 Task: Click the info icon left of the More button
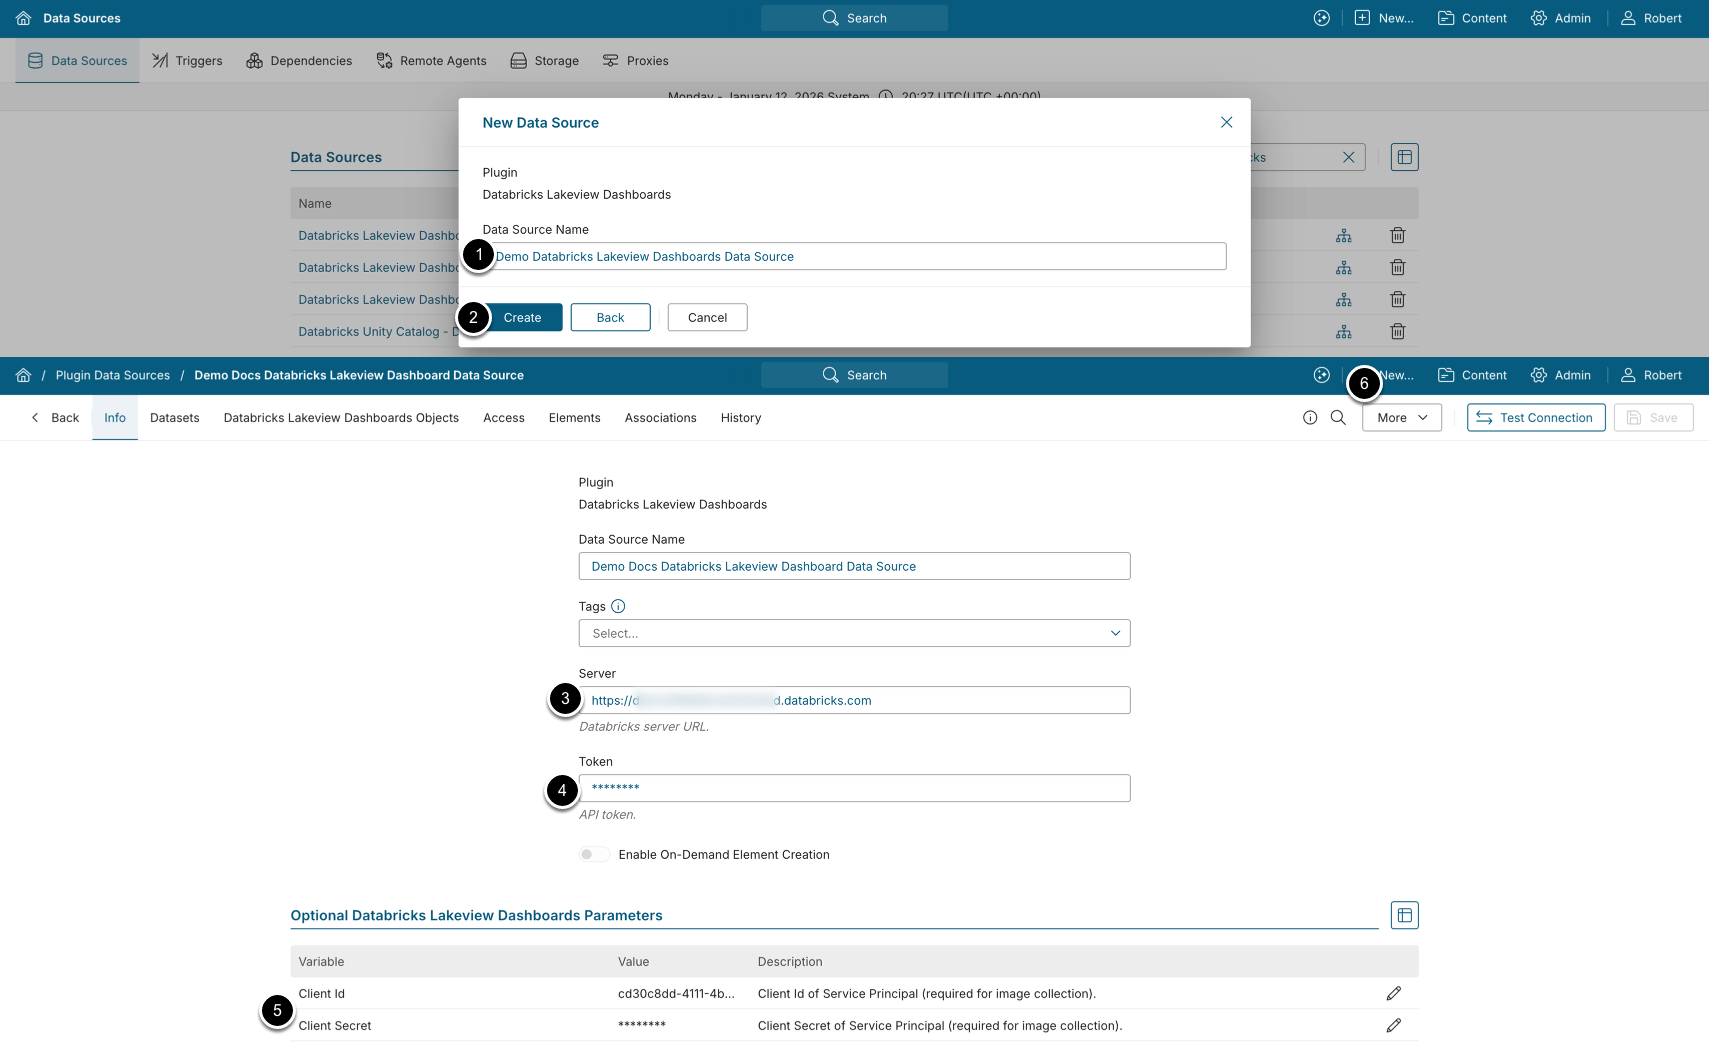coord(1310,418)
